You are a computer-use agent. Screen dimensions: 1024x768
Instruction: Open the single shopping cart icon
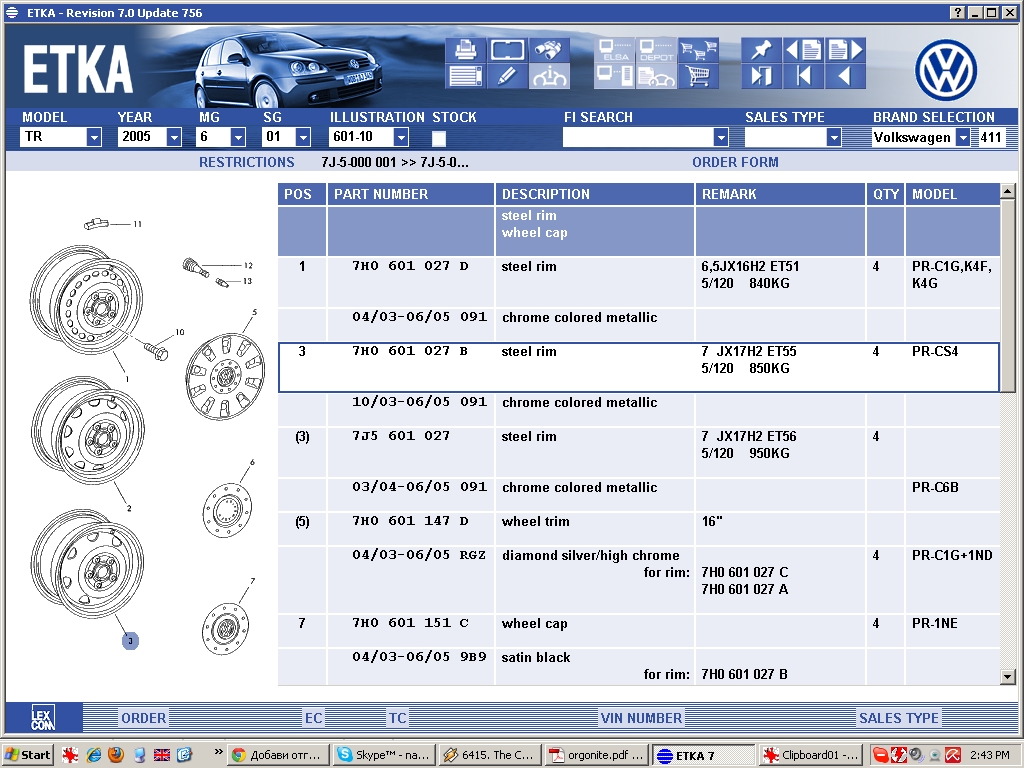click(x=698, y=76)
